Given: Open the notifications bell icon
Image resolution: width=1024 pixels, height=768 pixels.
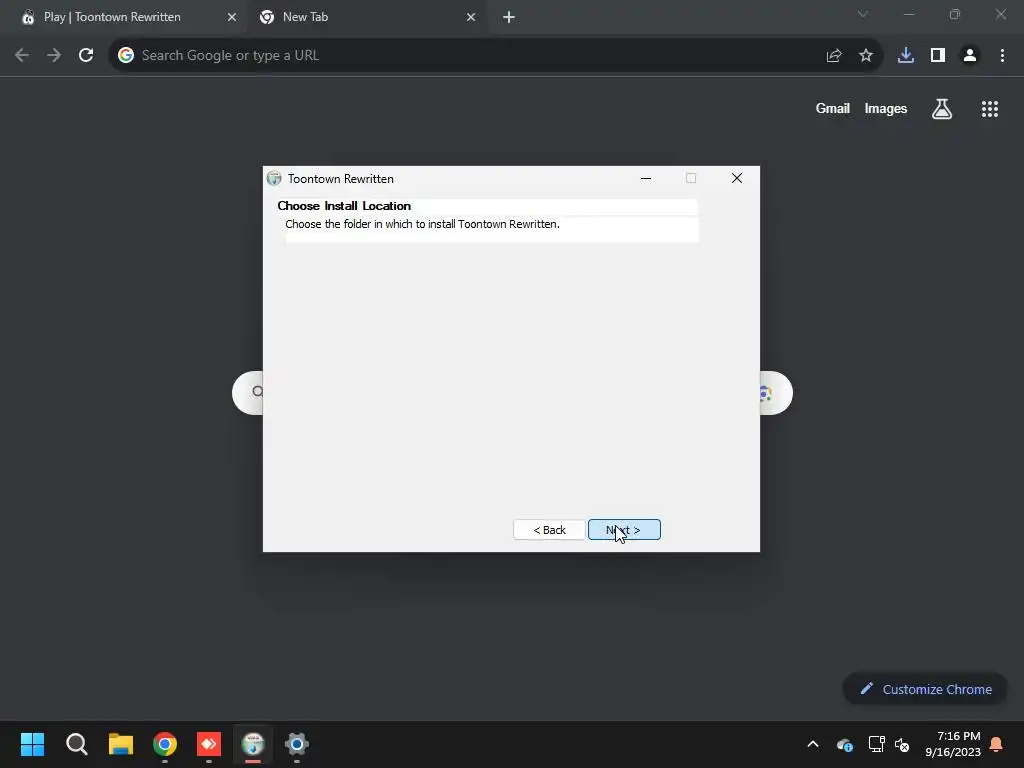Looking at the screenshot, I should (x=997, y=744).
